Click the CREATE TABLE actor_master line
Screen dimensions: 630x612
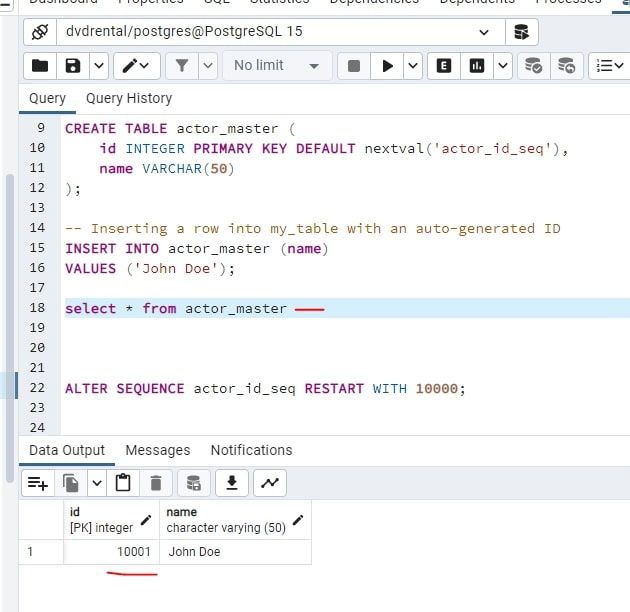click(180, 129)
